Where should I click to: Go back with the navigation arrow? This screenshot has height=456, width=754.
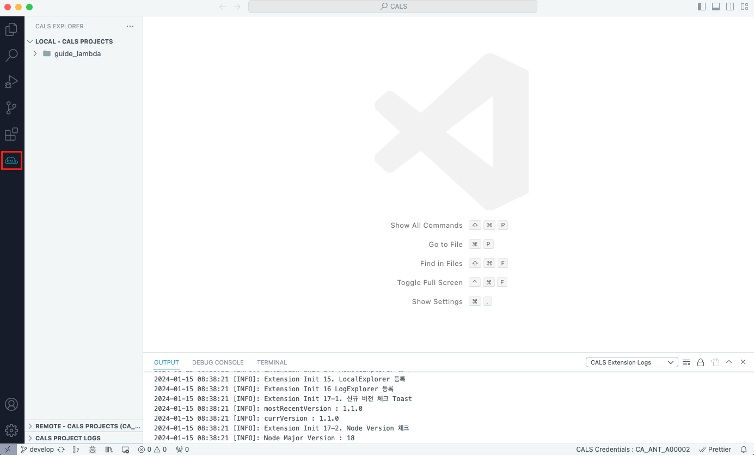click(x=223, y=7)
